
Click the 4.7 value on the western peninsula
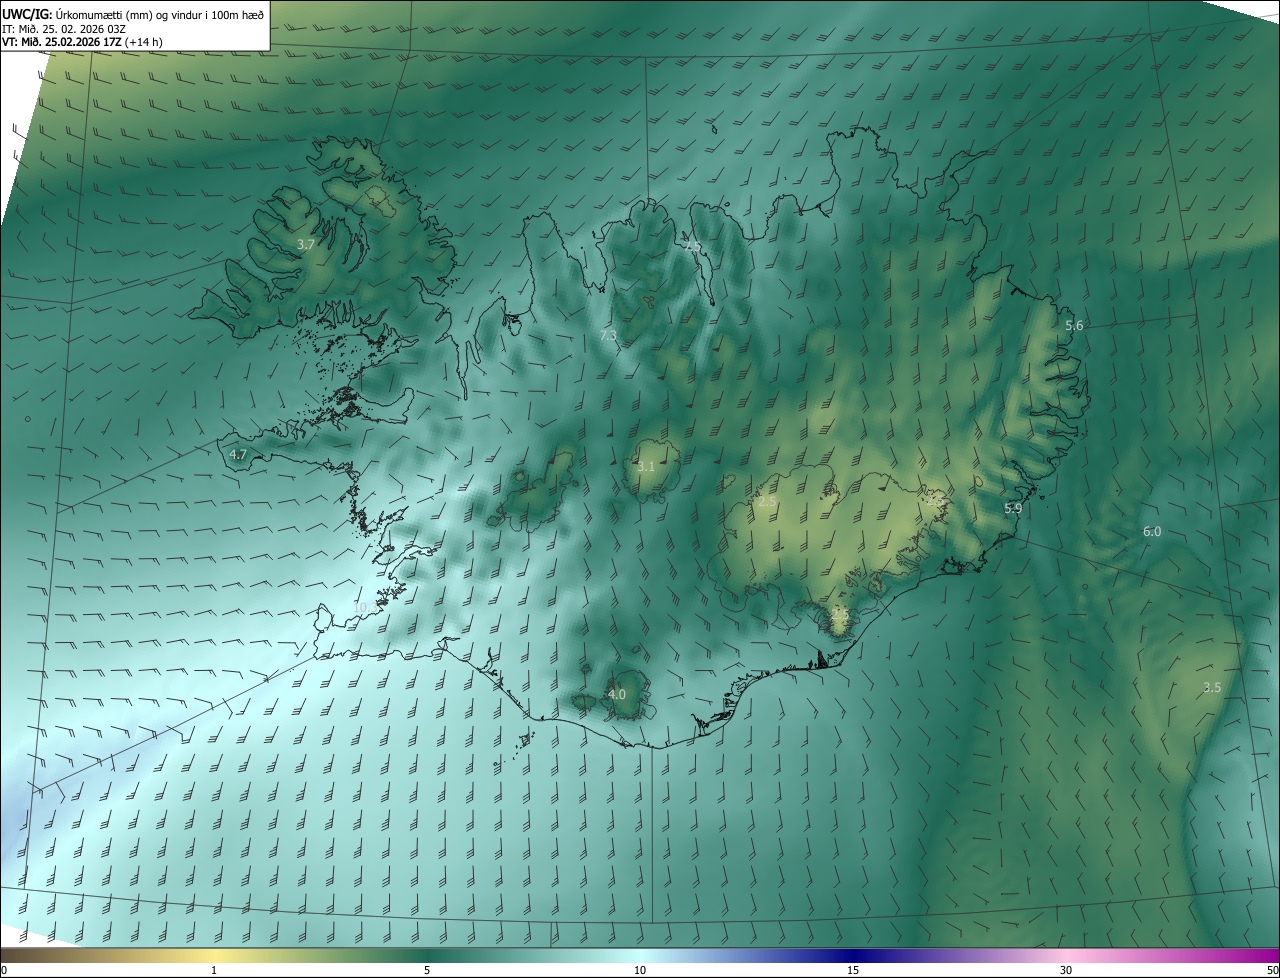pyautogui.click(x=238, y=454)
